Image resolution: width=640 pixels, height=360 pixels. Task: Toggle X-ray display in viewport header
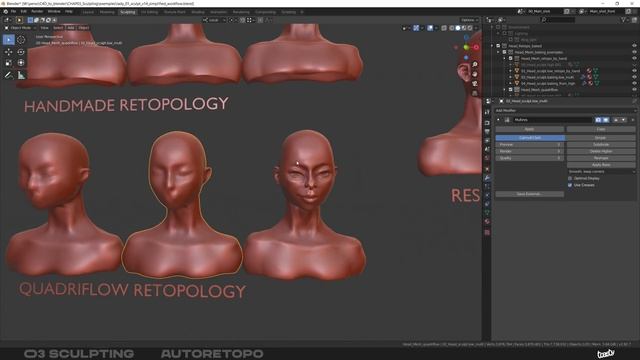444,28
